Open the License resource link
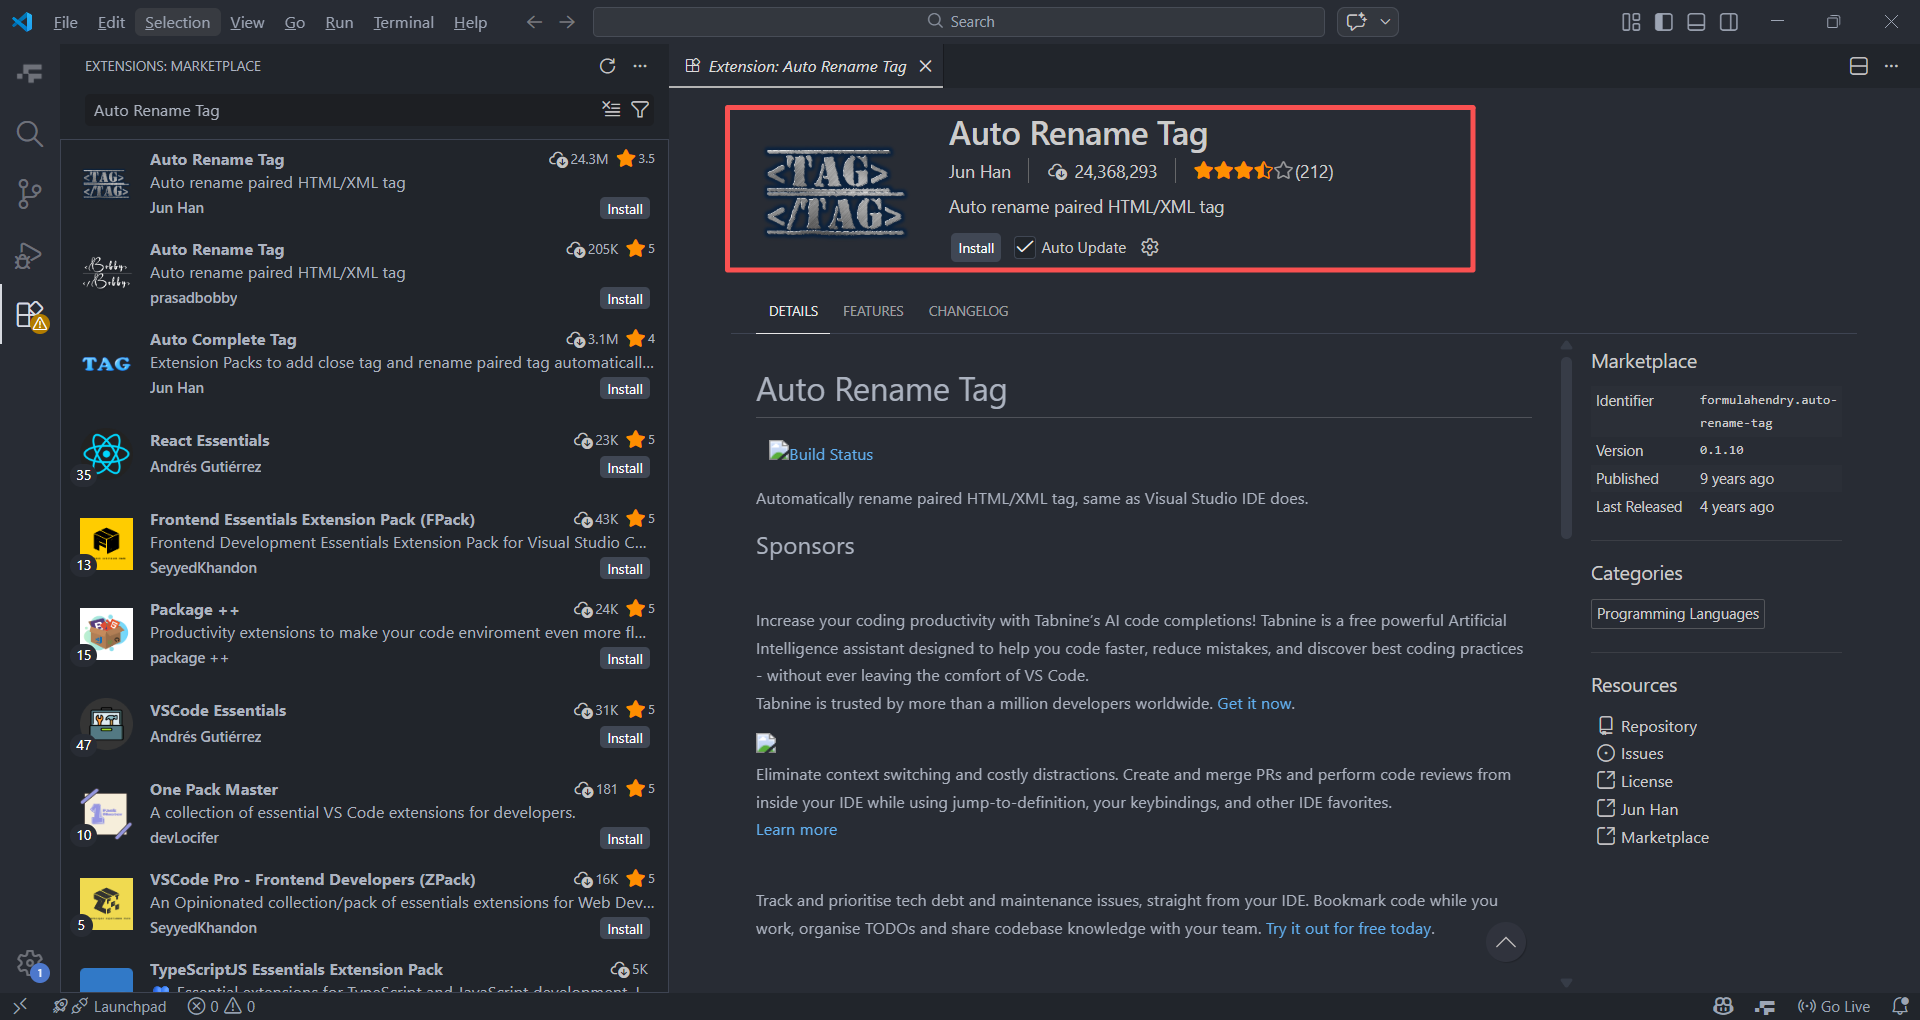The image size is (1920, 1020). pyautogui.click(x=1646, y=781)
